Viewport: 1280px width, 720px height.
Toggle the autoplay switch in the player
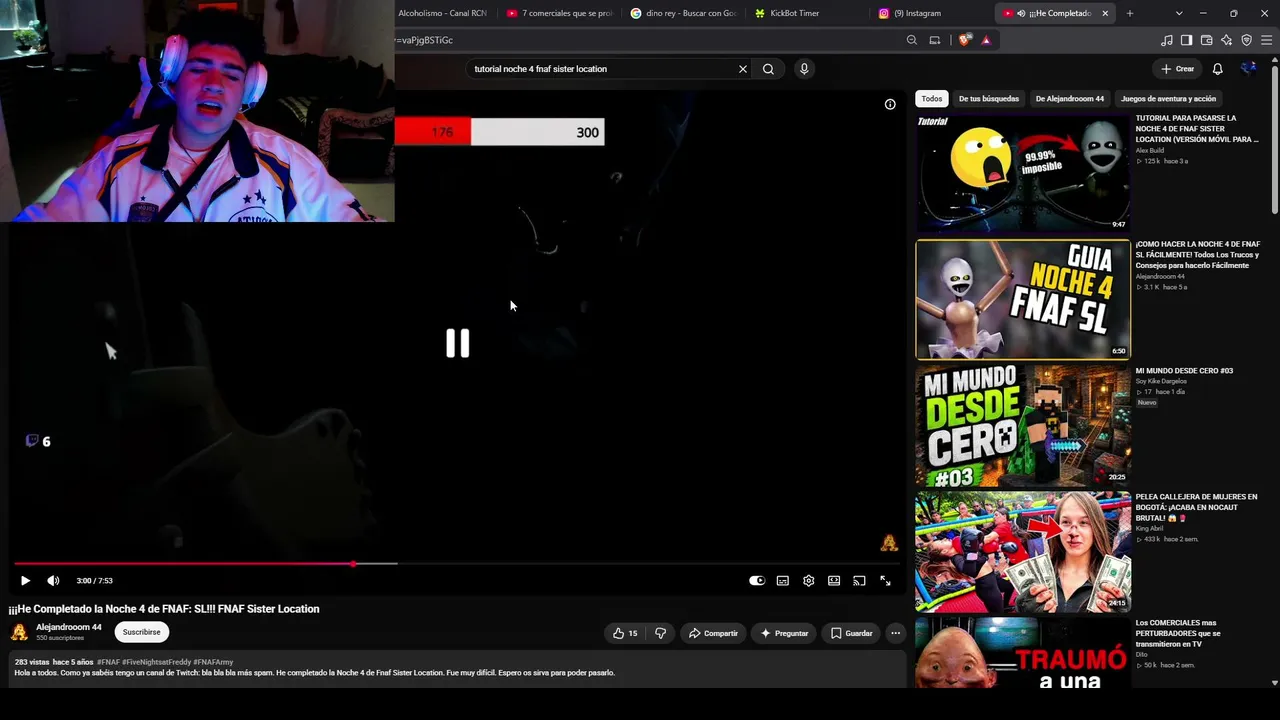pyautogui.click(x=757, y=581)
